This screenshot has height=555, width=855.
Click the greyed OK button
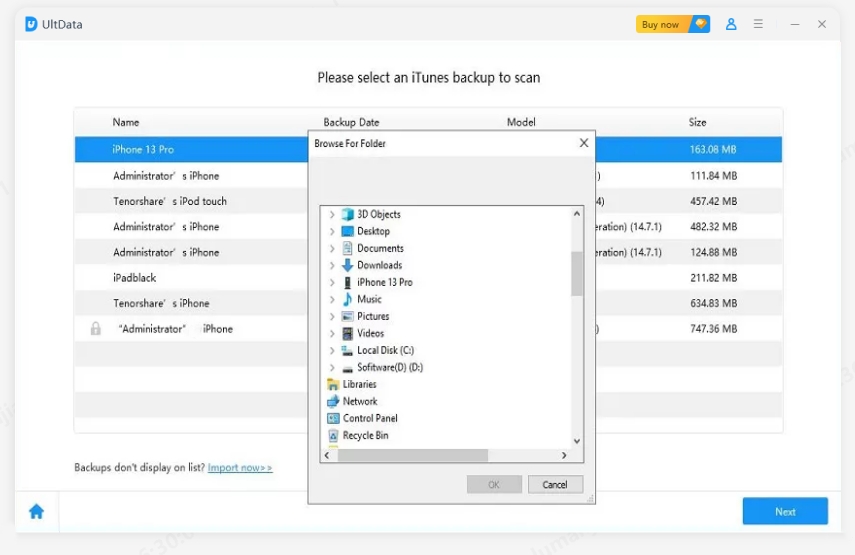pos(494,484)
